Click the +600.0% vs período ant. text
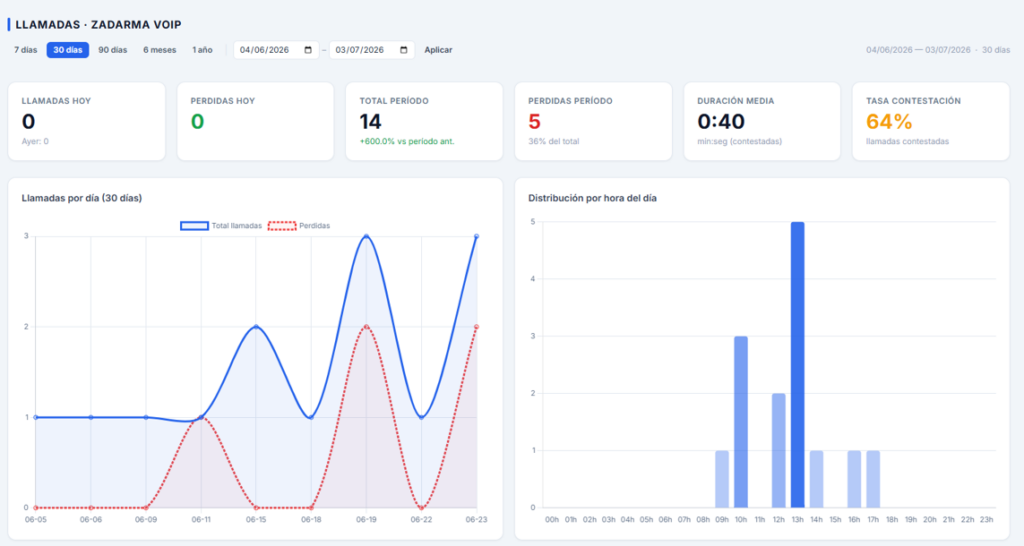Image resolution: width=1024 pixels, height=546 pixels. 407,141
